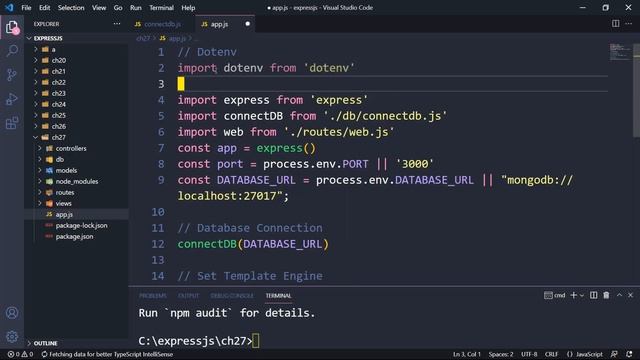This screenshot has width=640, height=360.
Task: Open the View menu
Action: pos(99,8)
